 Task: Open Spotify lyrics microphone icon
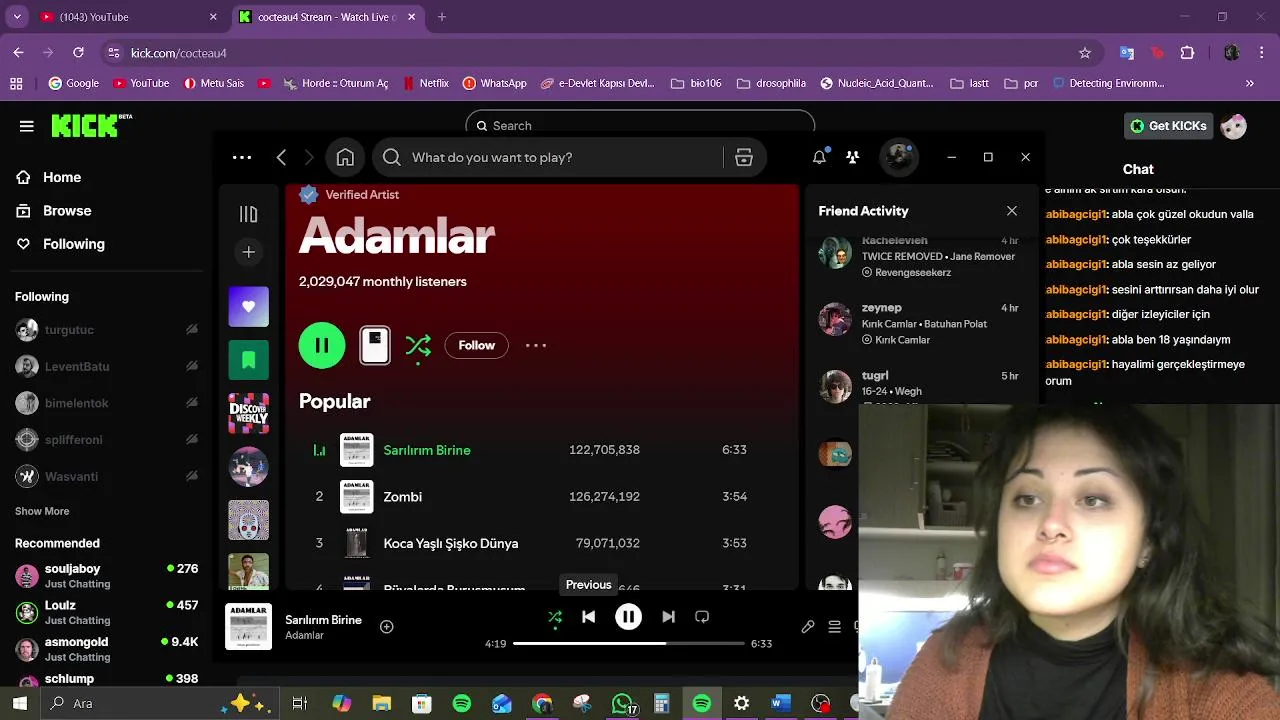808,627
